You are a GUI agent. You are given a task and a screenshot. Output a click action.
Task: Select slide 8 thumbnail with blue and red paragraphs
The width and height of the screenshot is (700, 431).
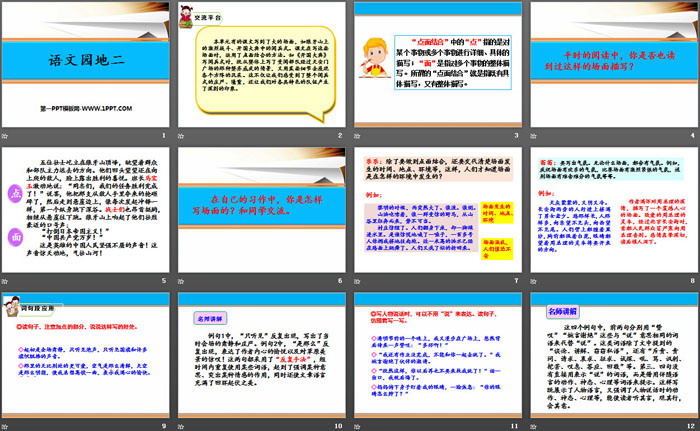[614, 210]
